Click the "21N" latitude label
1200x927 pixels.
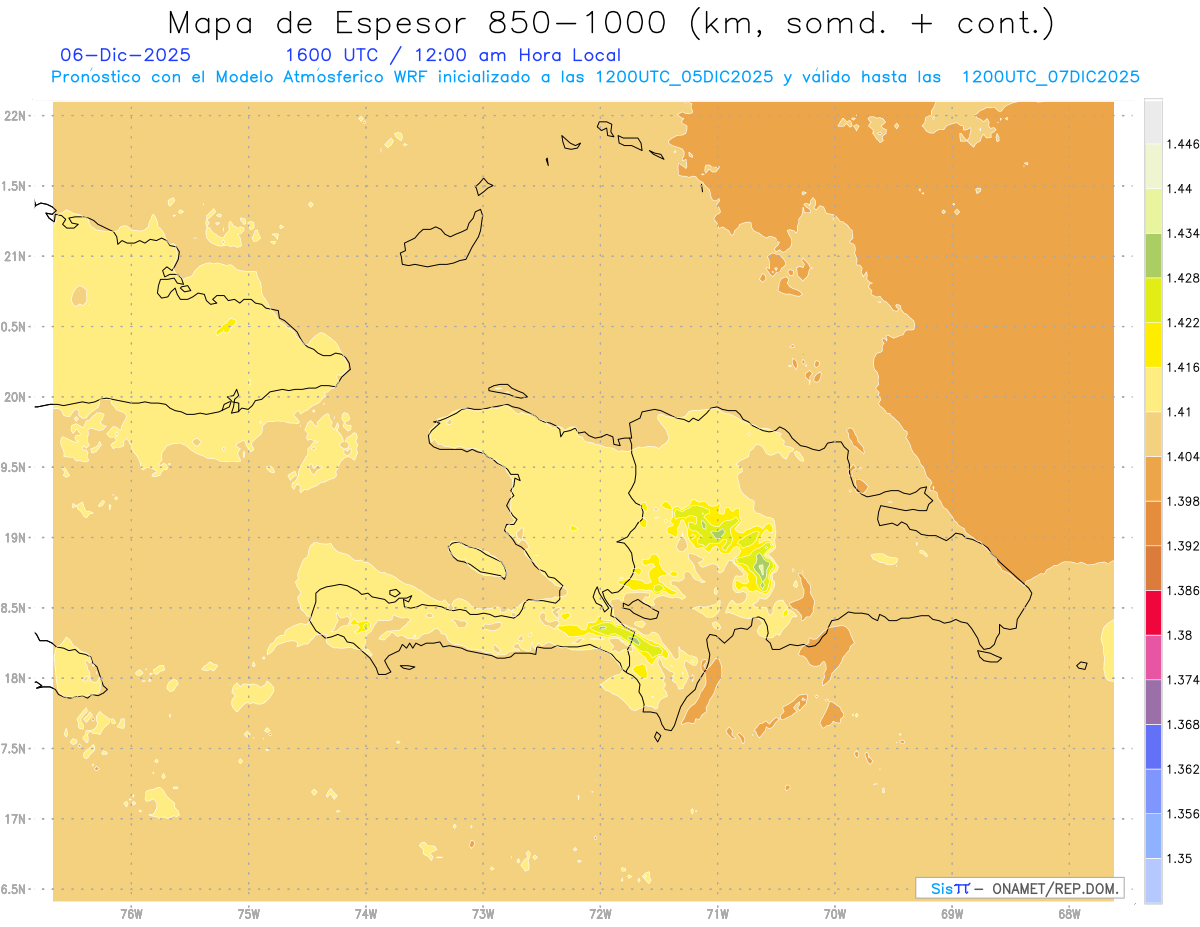tap(17, 256)
